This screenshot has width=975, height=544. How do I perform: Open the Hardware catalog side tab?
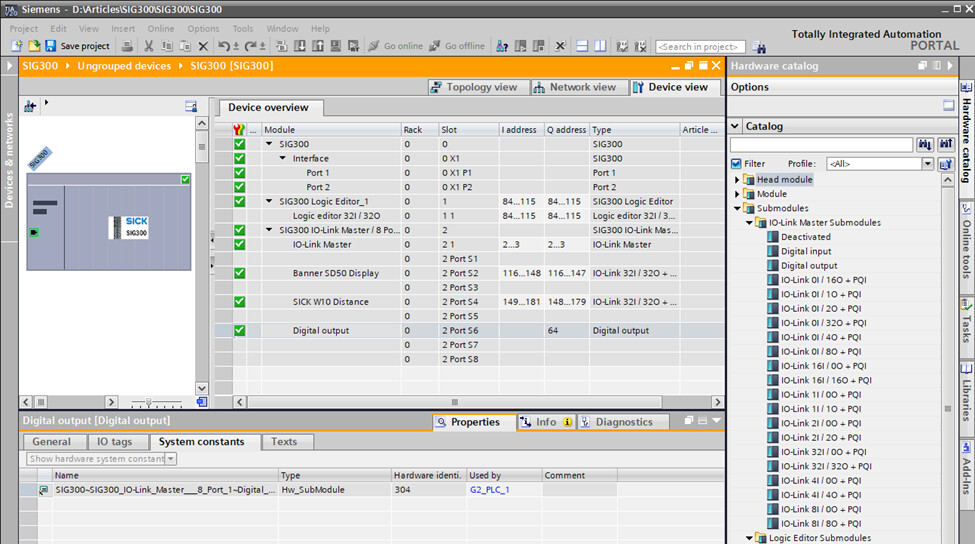[966, 140]
